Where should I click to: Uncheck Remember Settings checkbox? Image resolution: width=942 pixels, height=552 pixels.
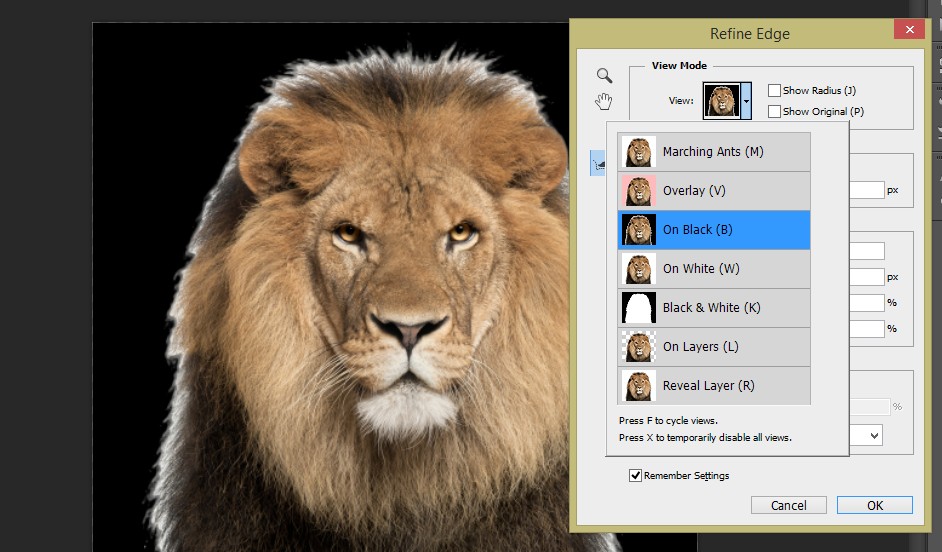click(x=635, y=476)
